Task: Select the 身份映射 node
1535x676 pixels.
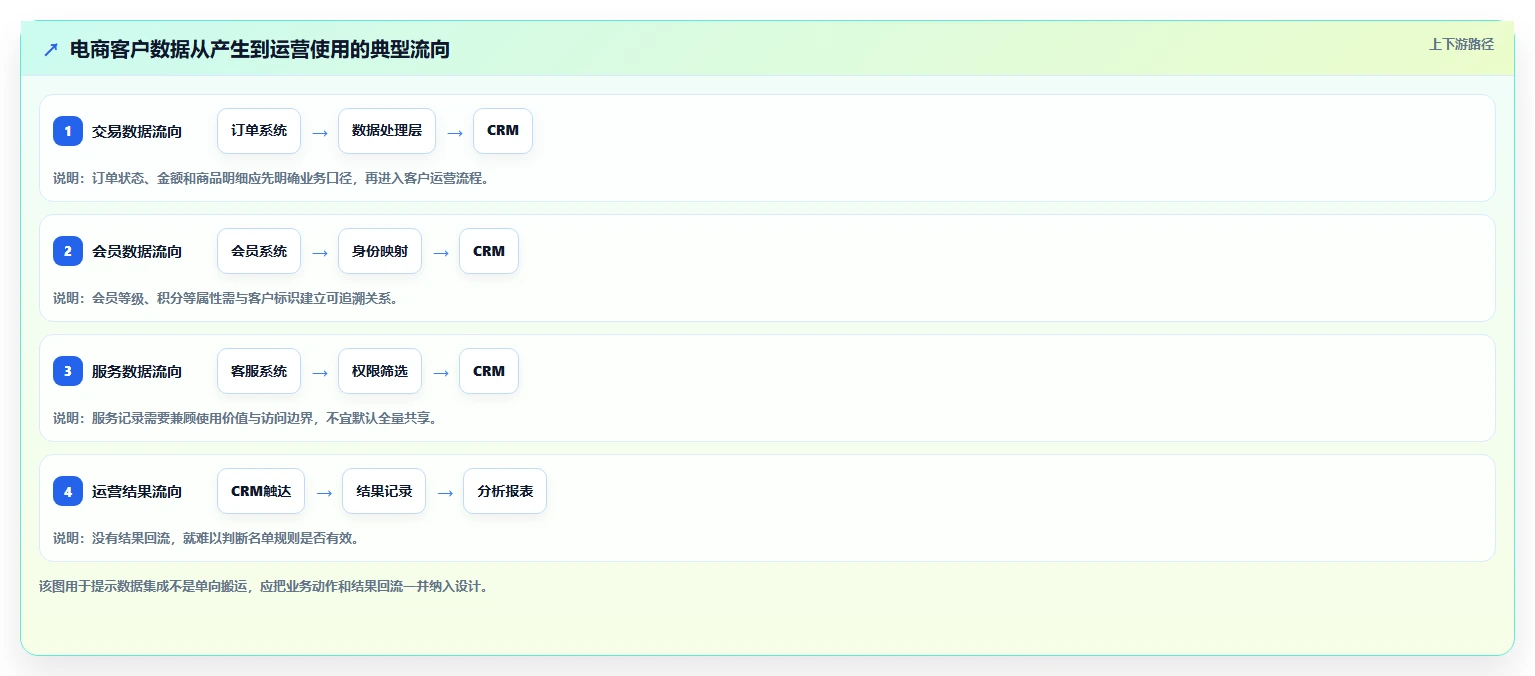Action: 380,251
